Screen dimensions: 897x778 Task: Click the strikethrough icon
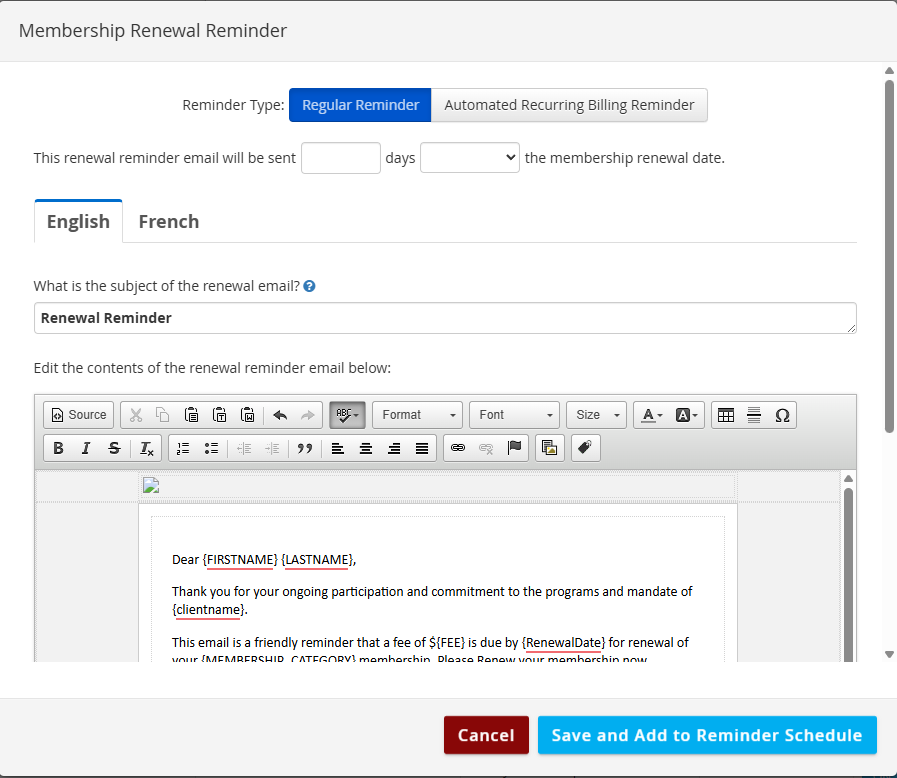(x=114, y=448)
